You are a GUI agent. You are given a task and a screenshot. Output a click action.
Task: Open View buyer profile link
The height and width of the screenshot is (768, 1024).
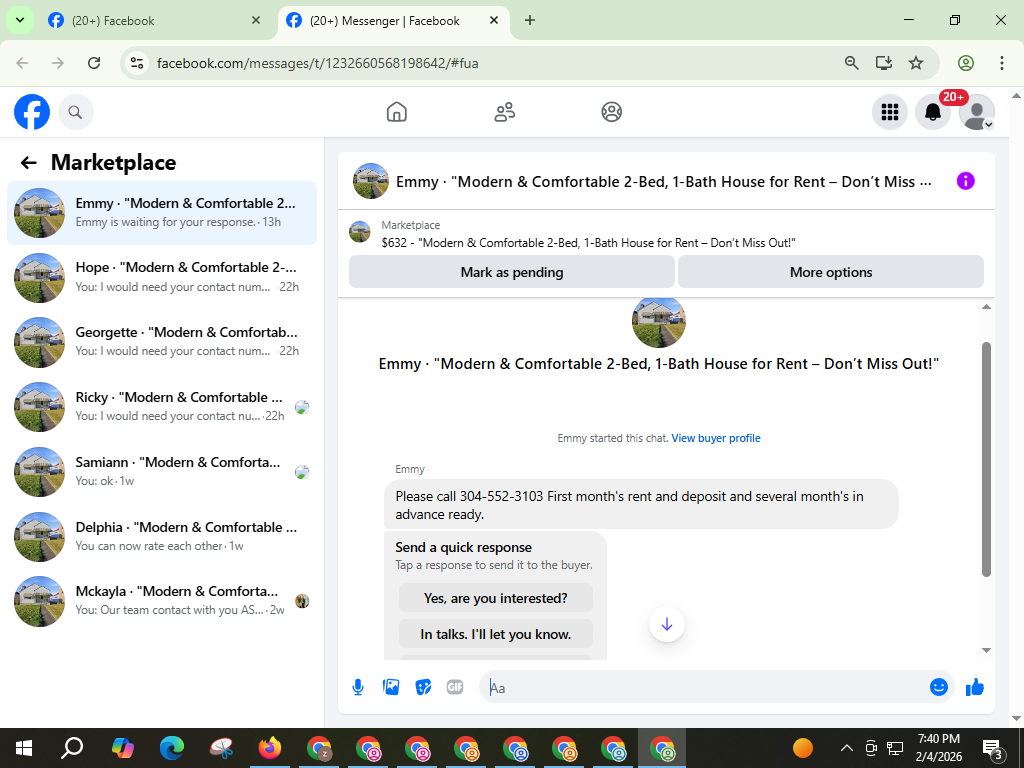pyautogui.click(x=716, y=438)
